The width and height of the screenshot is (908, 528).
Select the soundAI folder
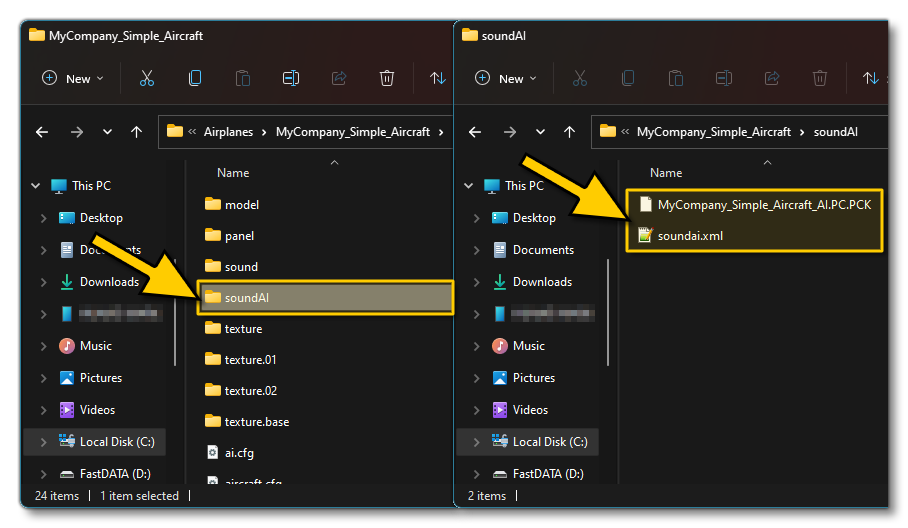(x=247, y=297)
